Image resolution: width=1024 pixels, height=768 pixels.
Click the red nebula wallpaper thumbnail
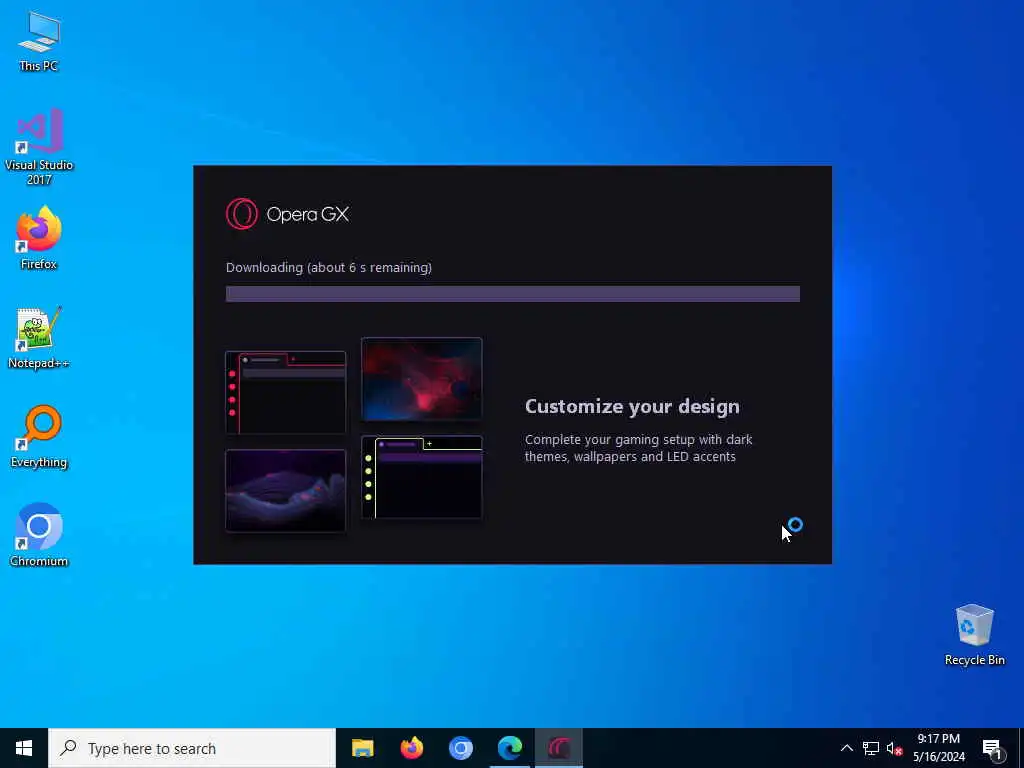422,379
